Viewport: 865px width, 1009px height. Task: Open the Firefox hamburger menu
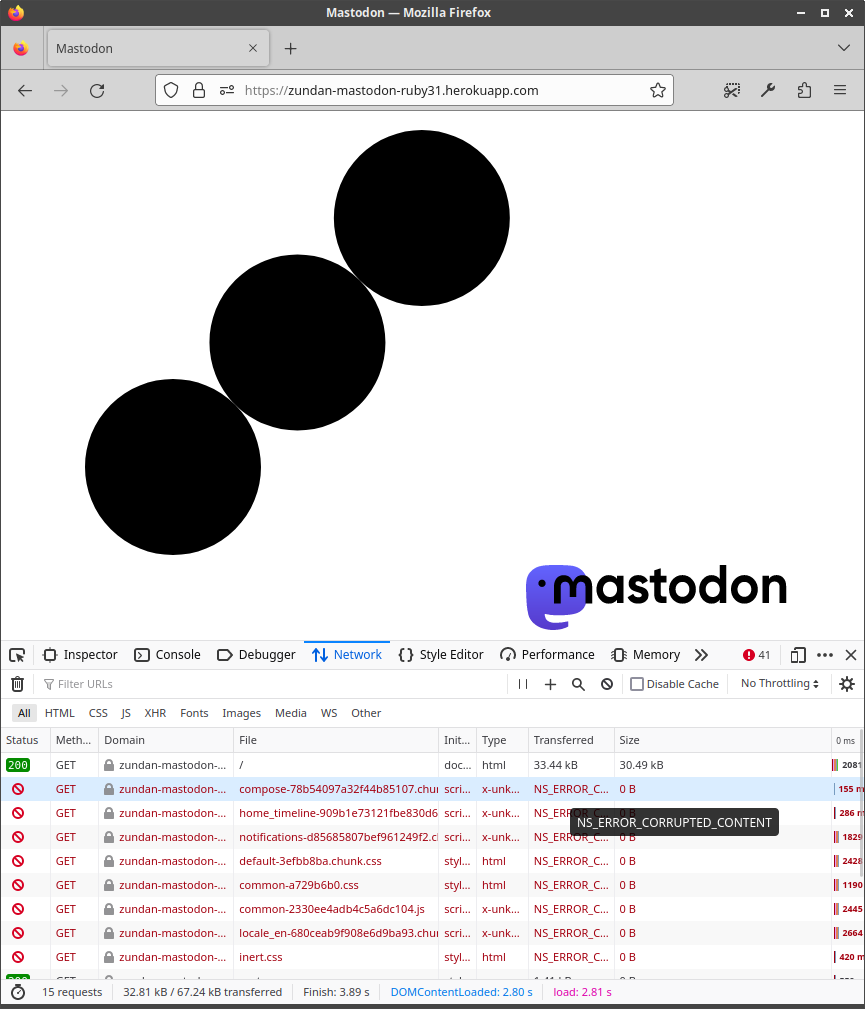tap(840, 91)
